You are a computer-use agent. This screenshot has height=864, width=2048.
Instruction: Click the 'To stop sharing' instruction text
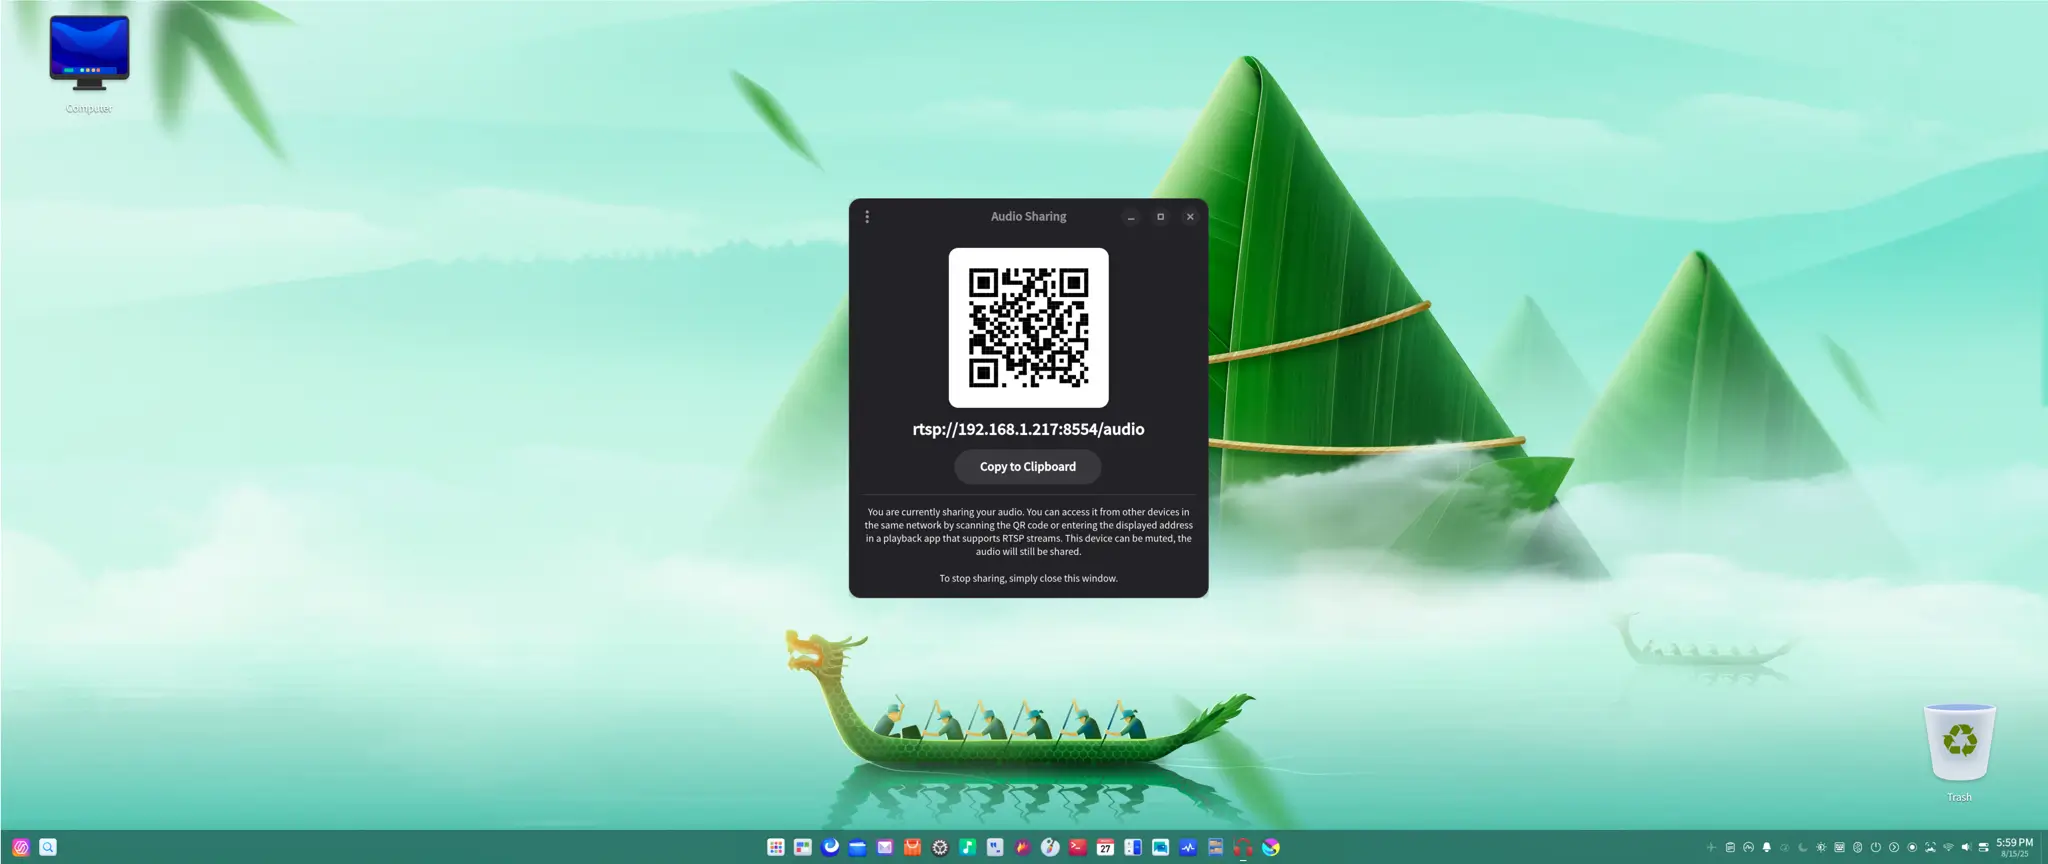1028,578
